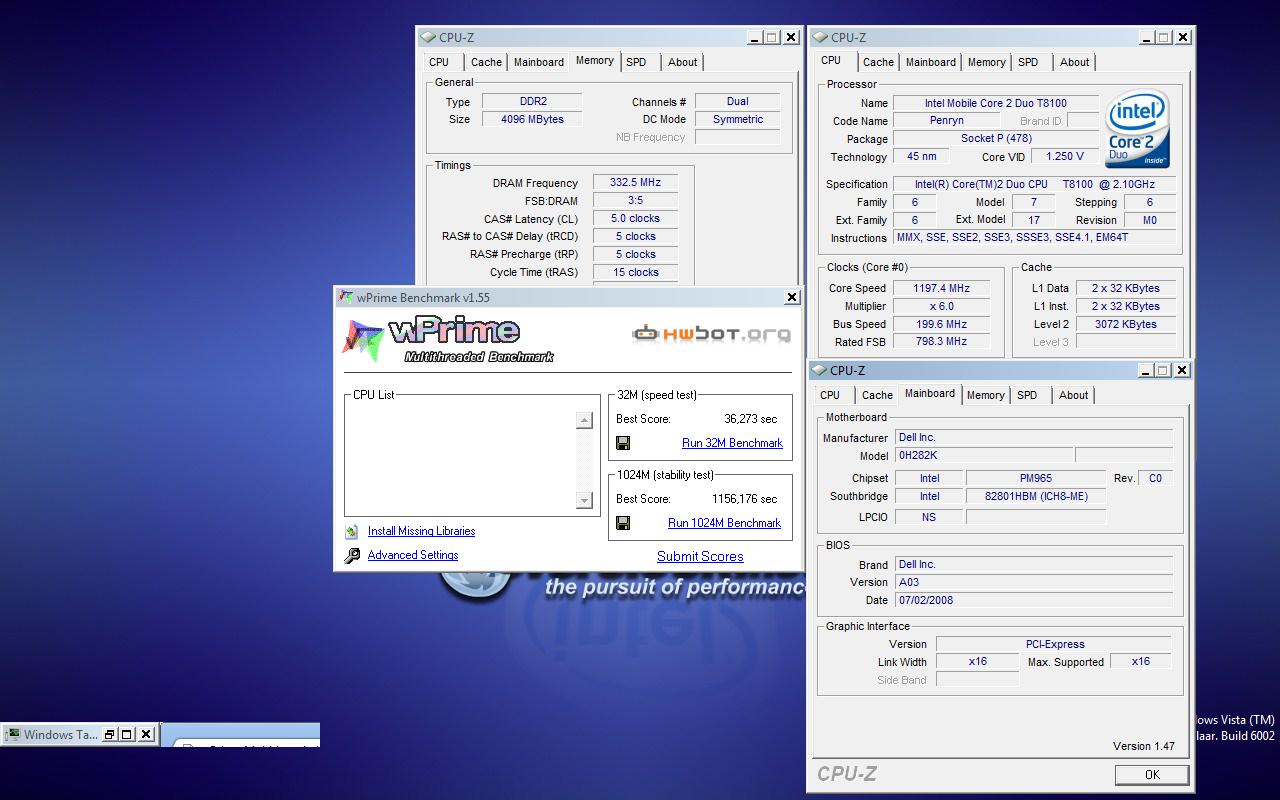Close the minimized Windows Task Manager window
Image resolution: width=1280 pixels, height=800 pixels.
click(146, 734)
